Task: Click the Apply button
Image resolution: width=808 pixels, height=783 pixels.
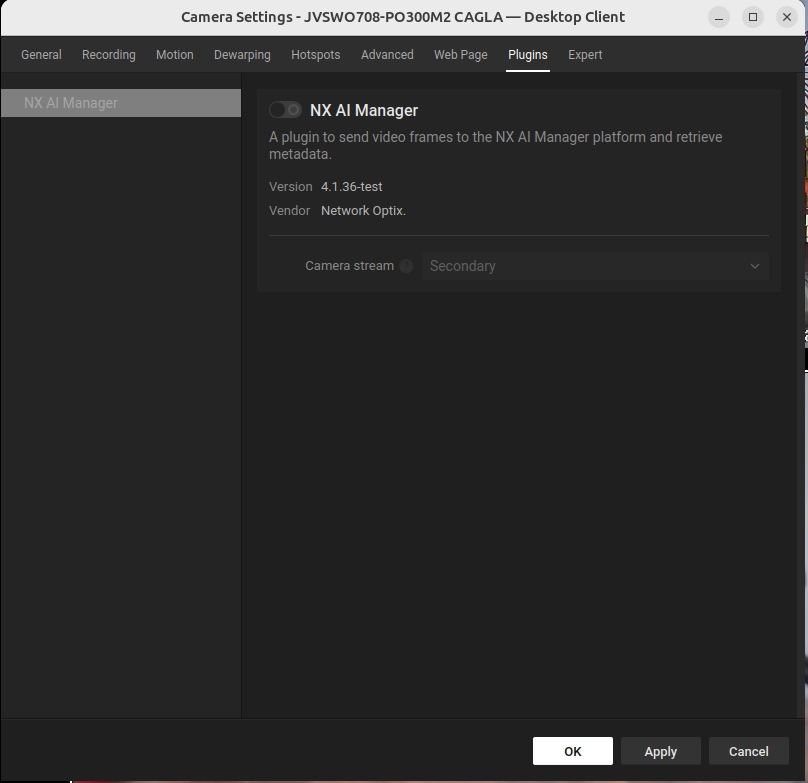Action: (x=660, y=751)
